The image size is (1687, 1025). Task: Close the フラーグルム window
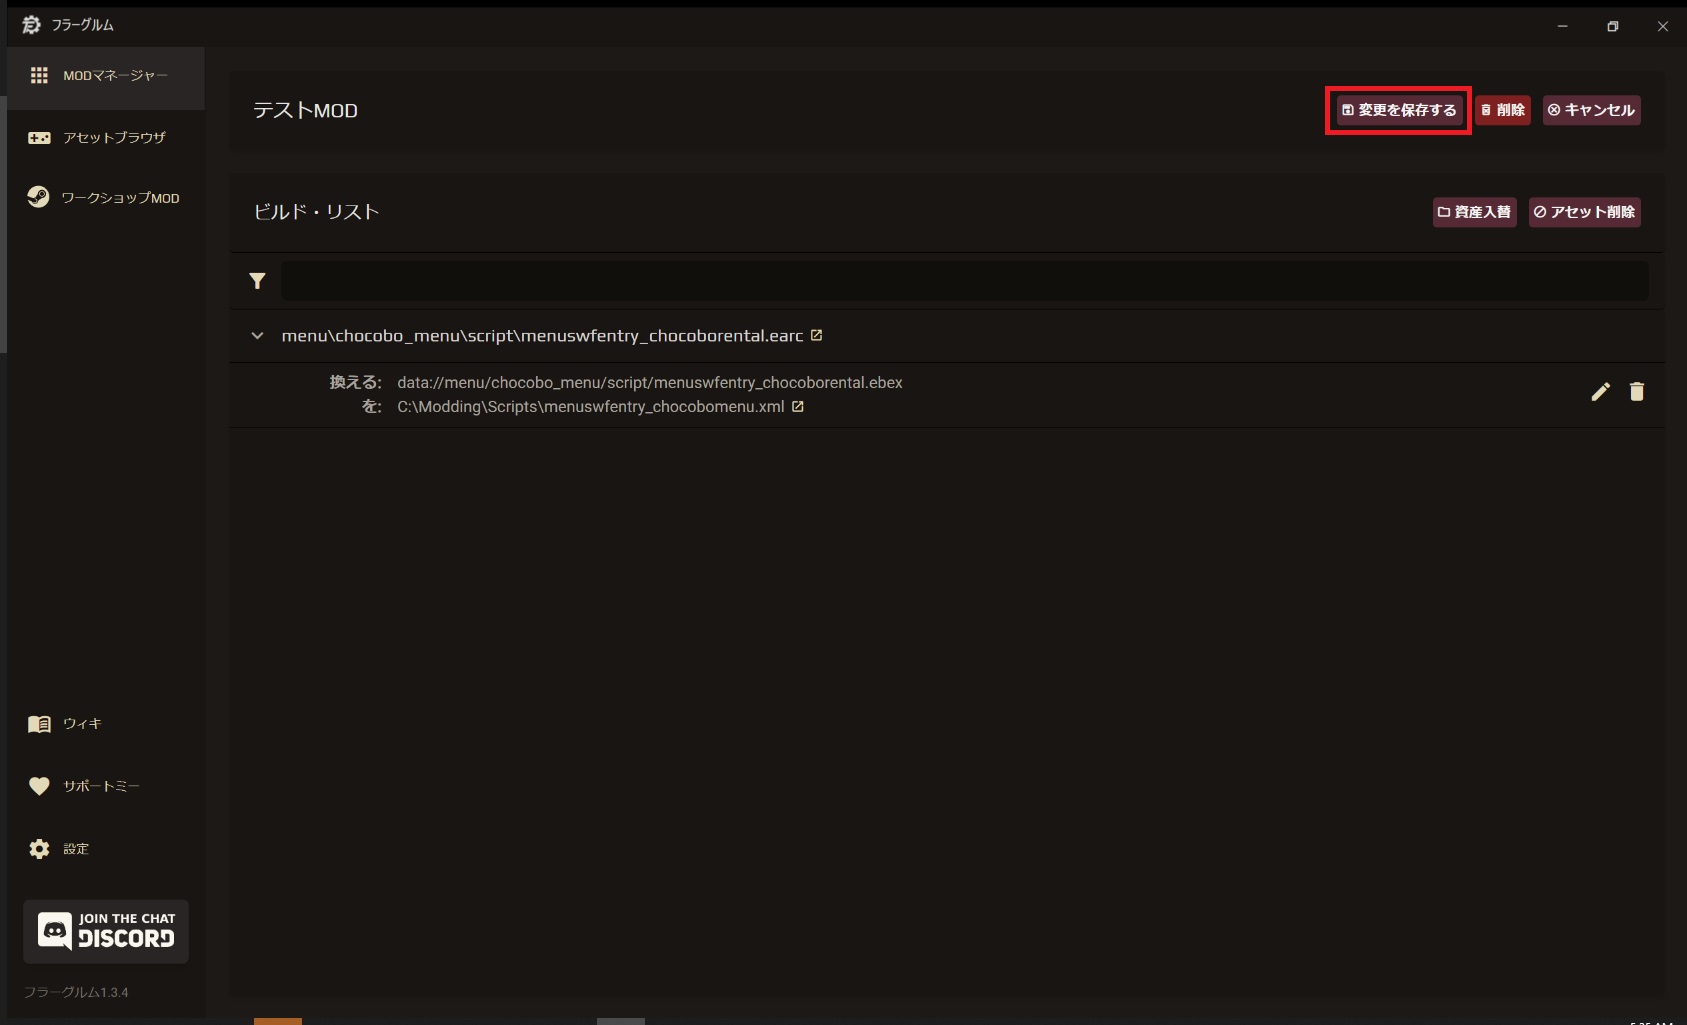click(x=1662, y=26)
